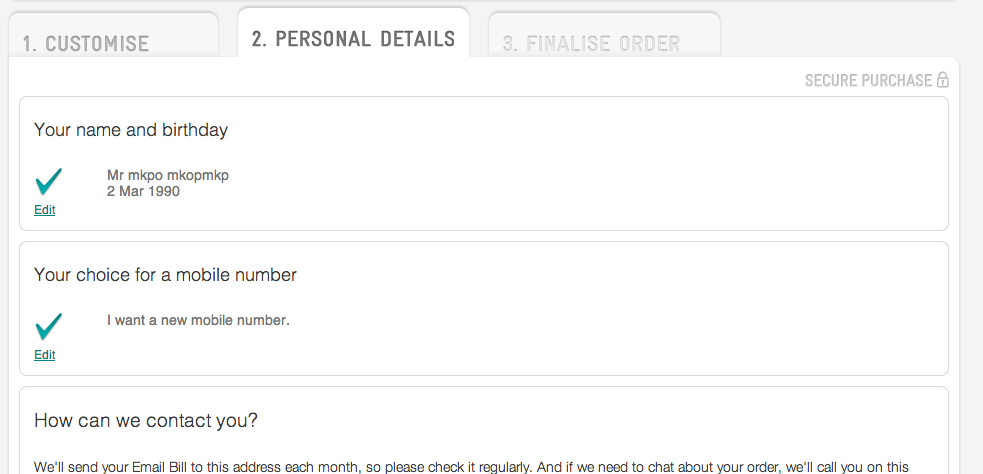Click the padlock icon beside Secure Purchase
Image resolution: width=983 pixels, height=474 pixels.
[x=942, y=80]
